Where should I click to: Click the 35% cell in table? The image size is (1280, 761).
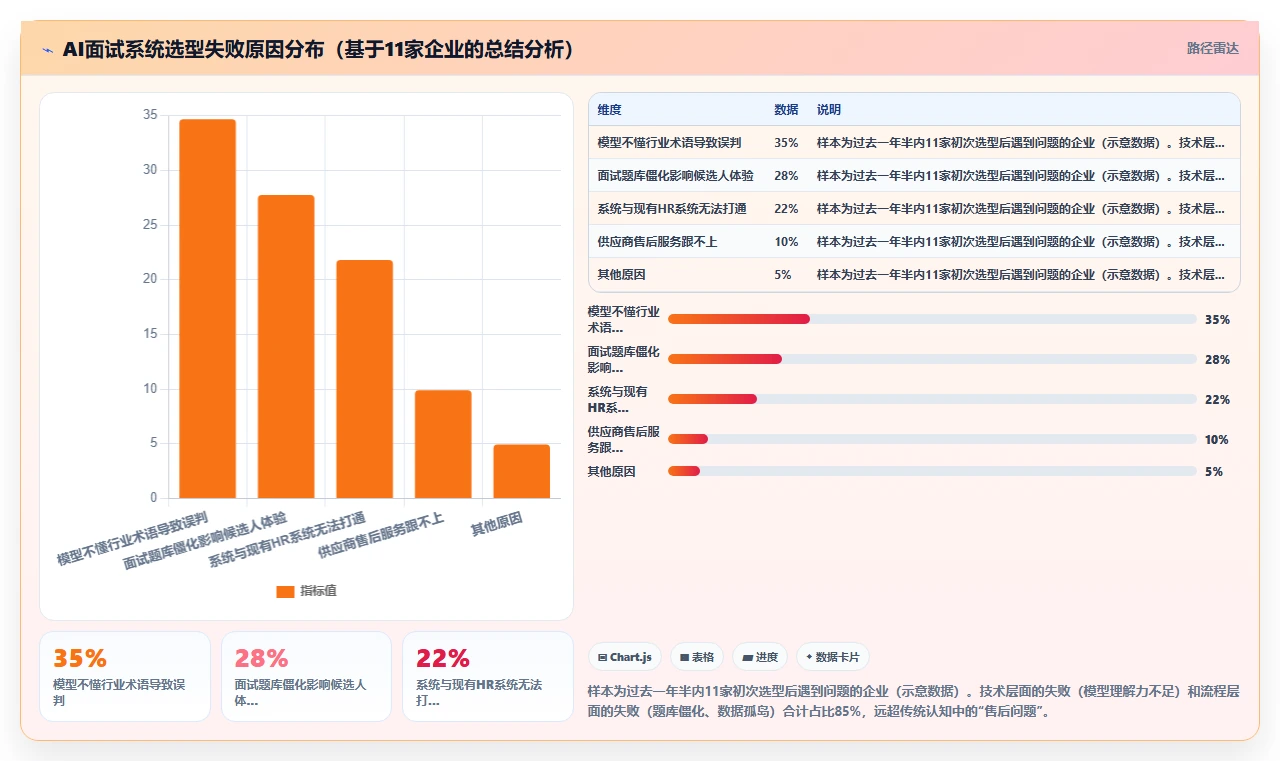coord(786,143)
